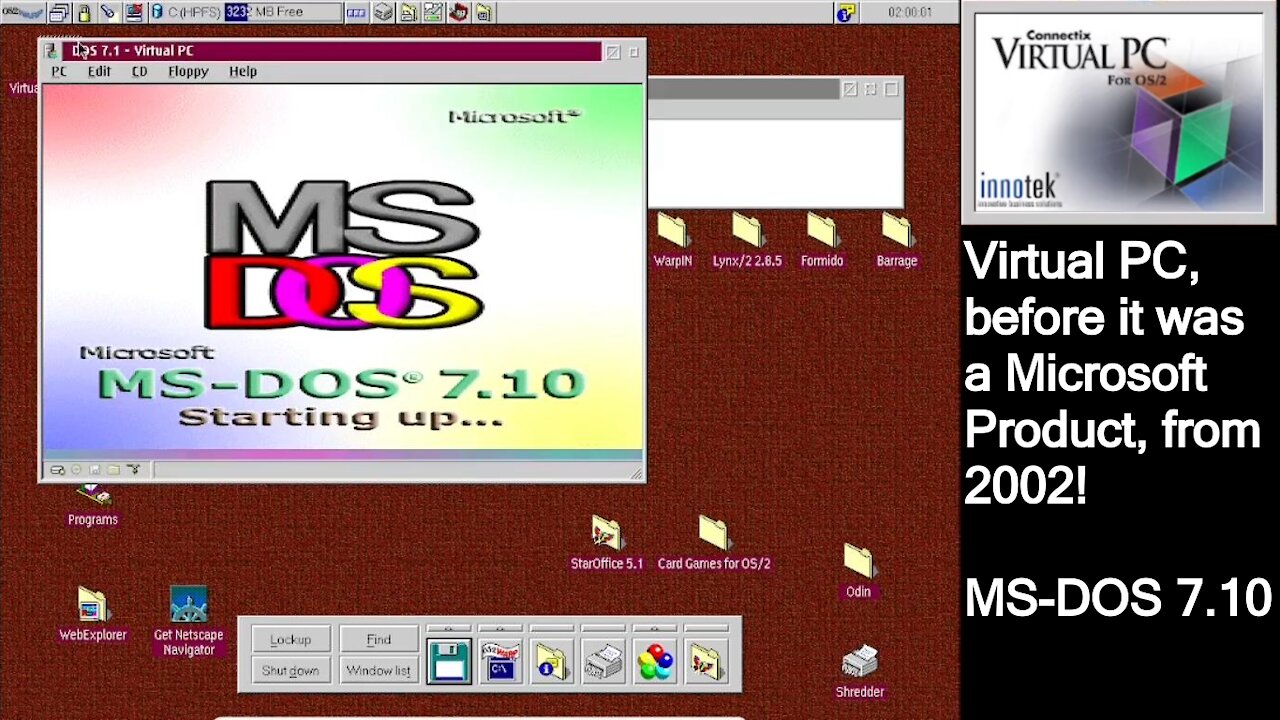Expand the drawer above the printer icon
The height and width of the screenshot is (720, 1280).
tap(605, 629)
